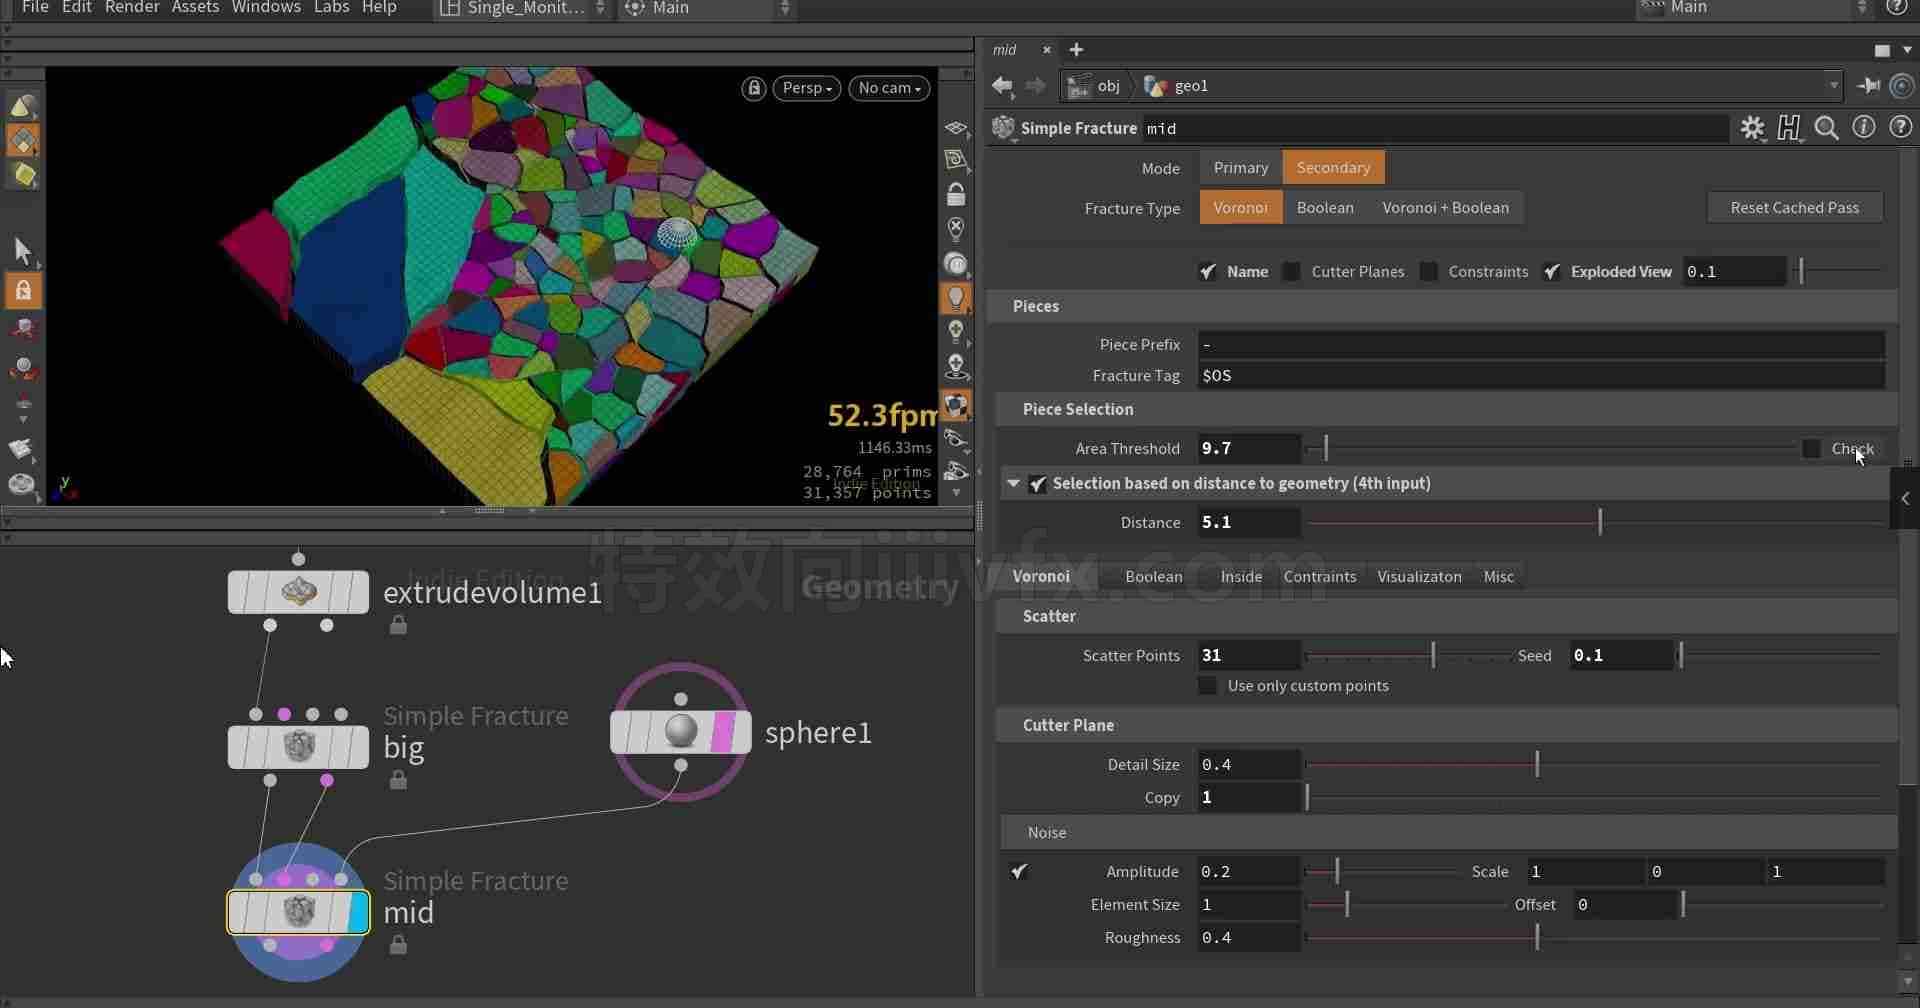Open the Labs menu
The height and width of the screenshot is (1008, 1920).
point(331,8)
